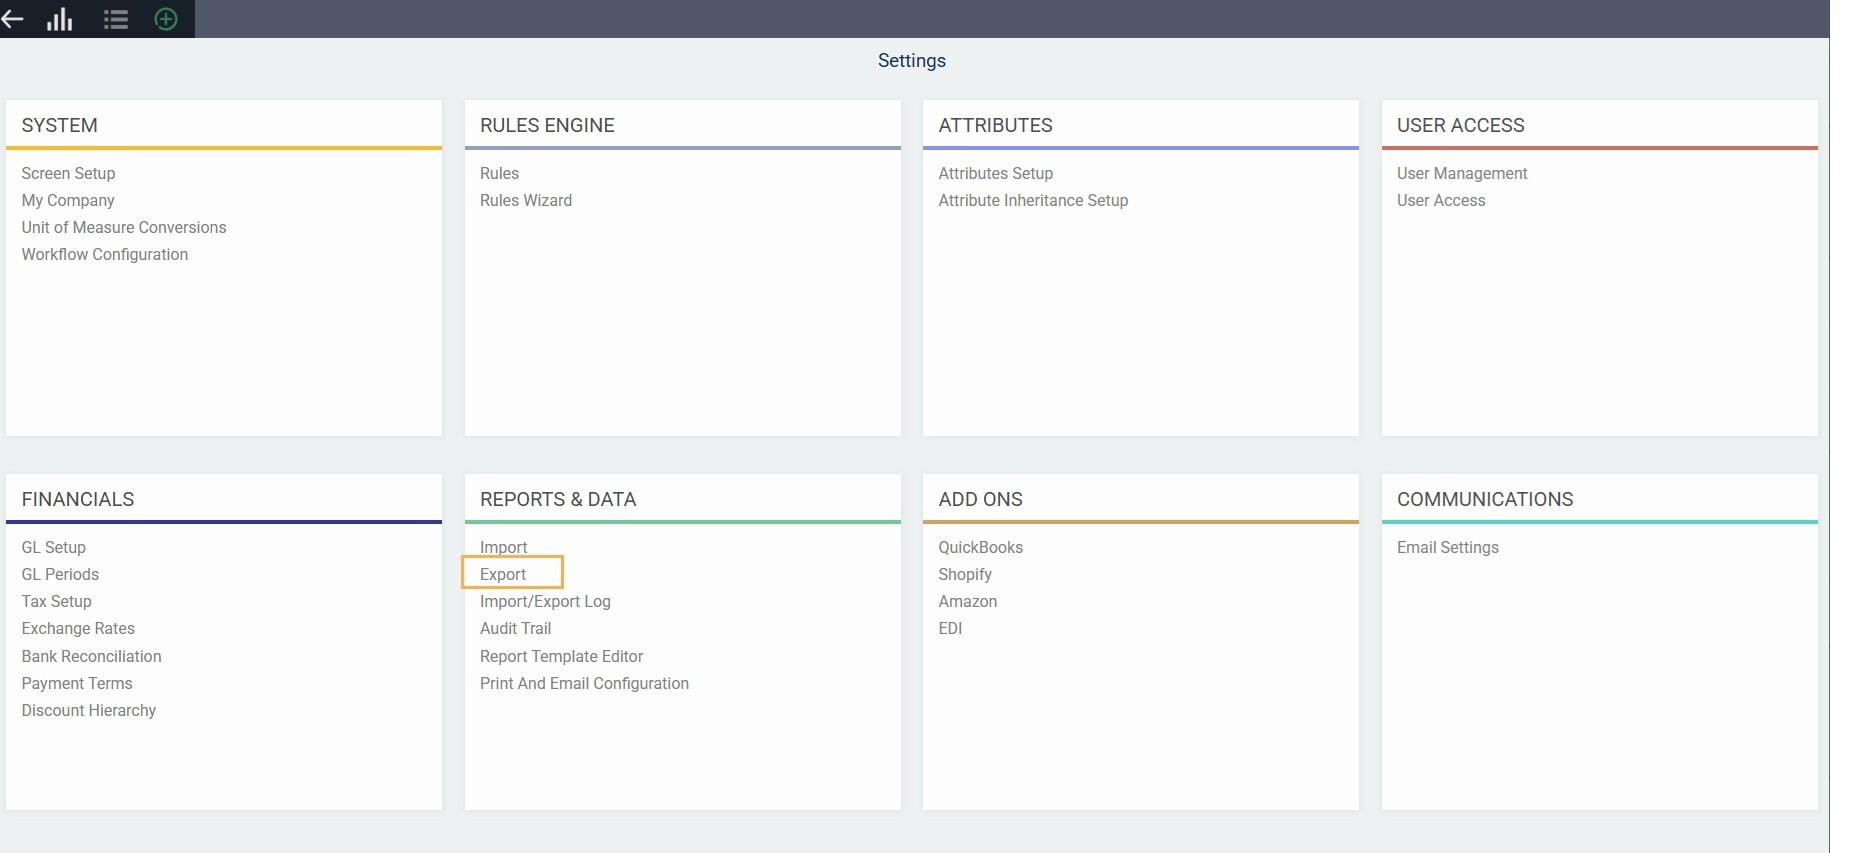The height and width of the screenshot is (853, 1849).
Task: Click the green plus circle icon
Action: tap(166, 19)
